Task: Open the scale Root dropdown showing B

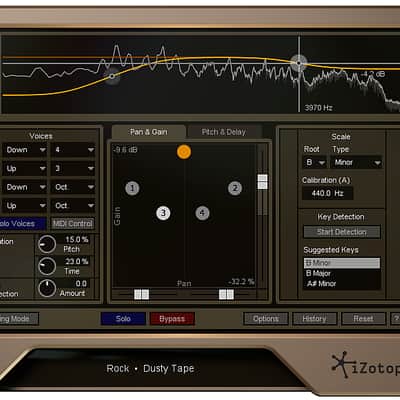Action: (x=315, y=163)
